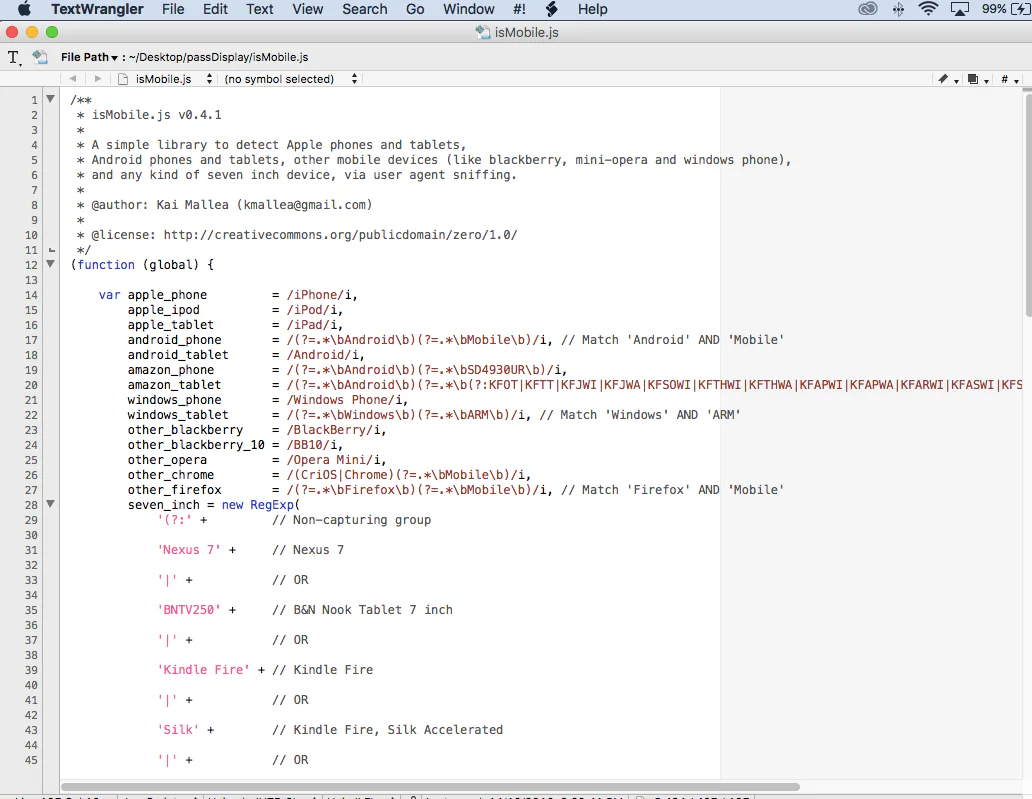
Task: Click the '~/Desktop/passDisplay/isMobile.js' path text
Action: [x=219, y=57]
